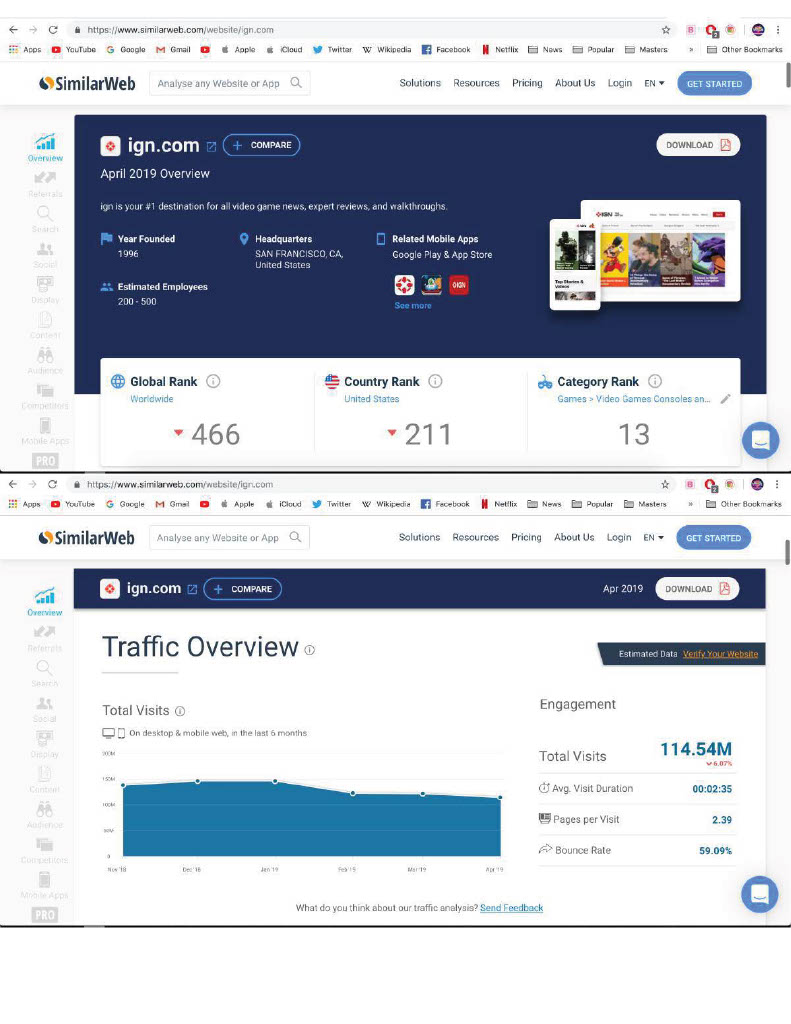Open Twitter bookmark in the top window
791x1024 pixels.
(x=332, y=50)
